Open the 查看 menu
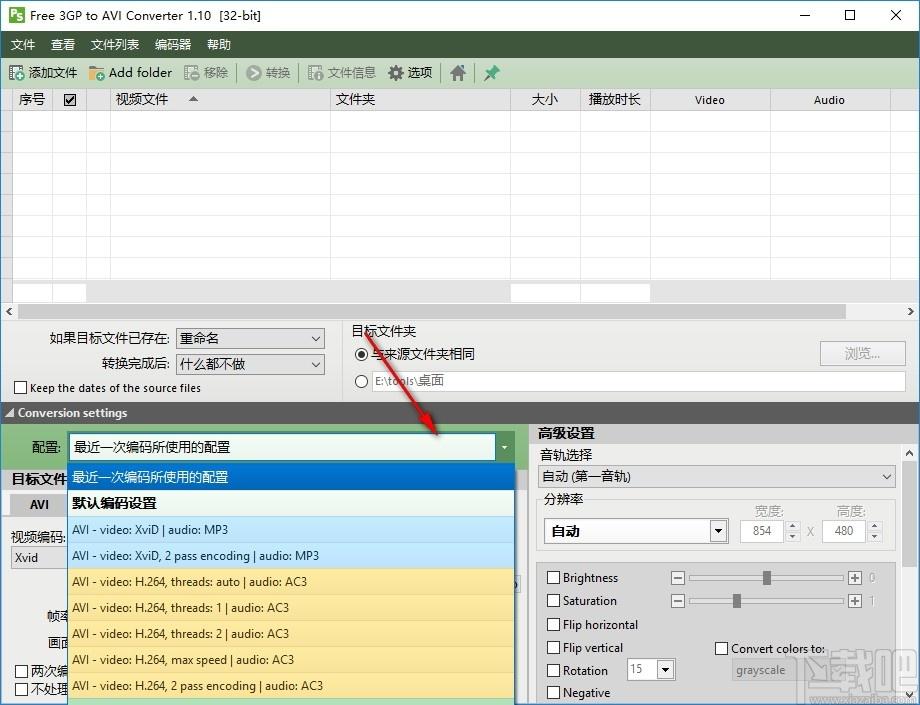Viewport: 920px width, 705px height. coord(63,45)
